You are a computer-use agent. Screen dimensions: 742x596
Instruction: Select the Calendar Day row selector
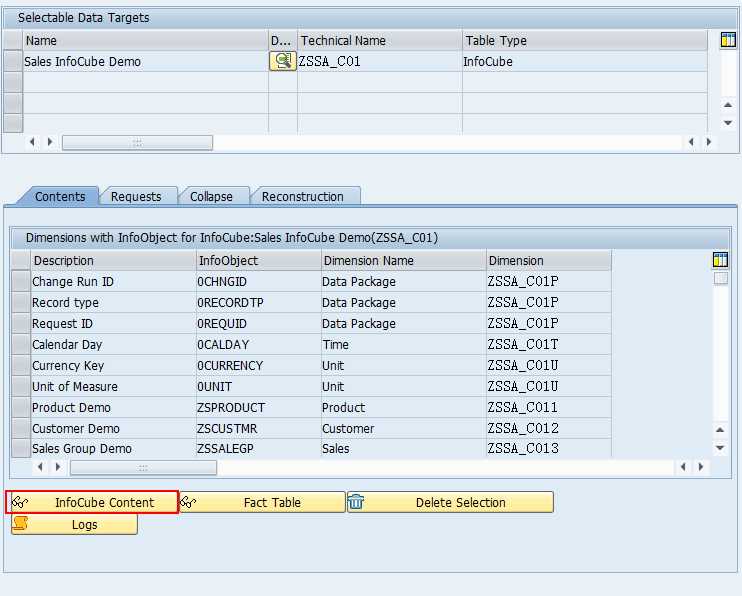21,344
